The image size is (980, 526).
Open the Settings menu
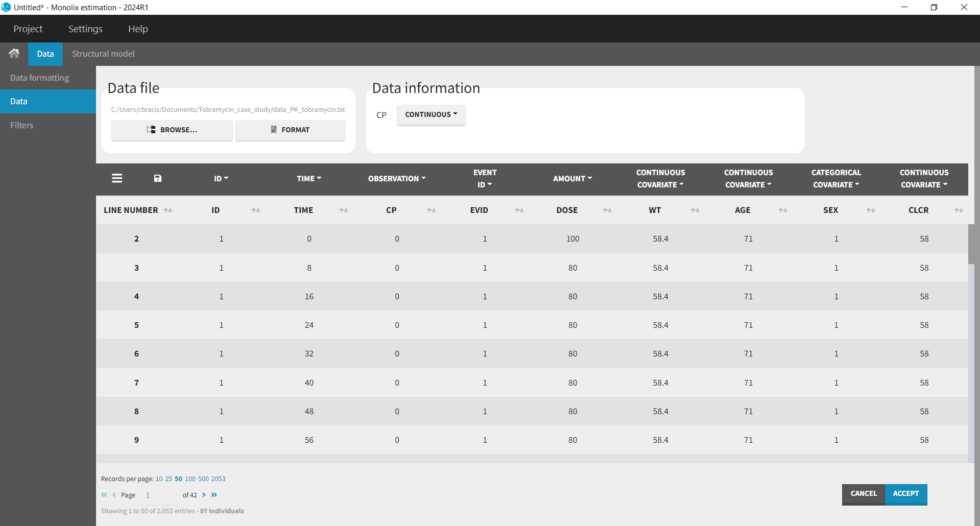tap(85, 29)
